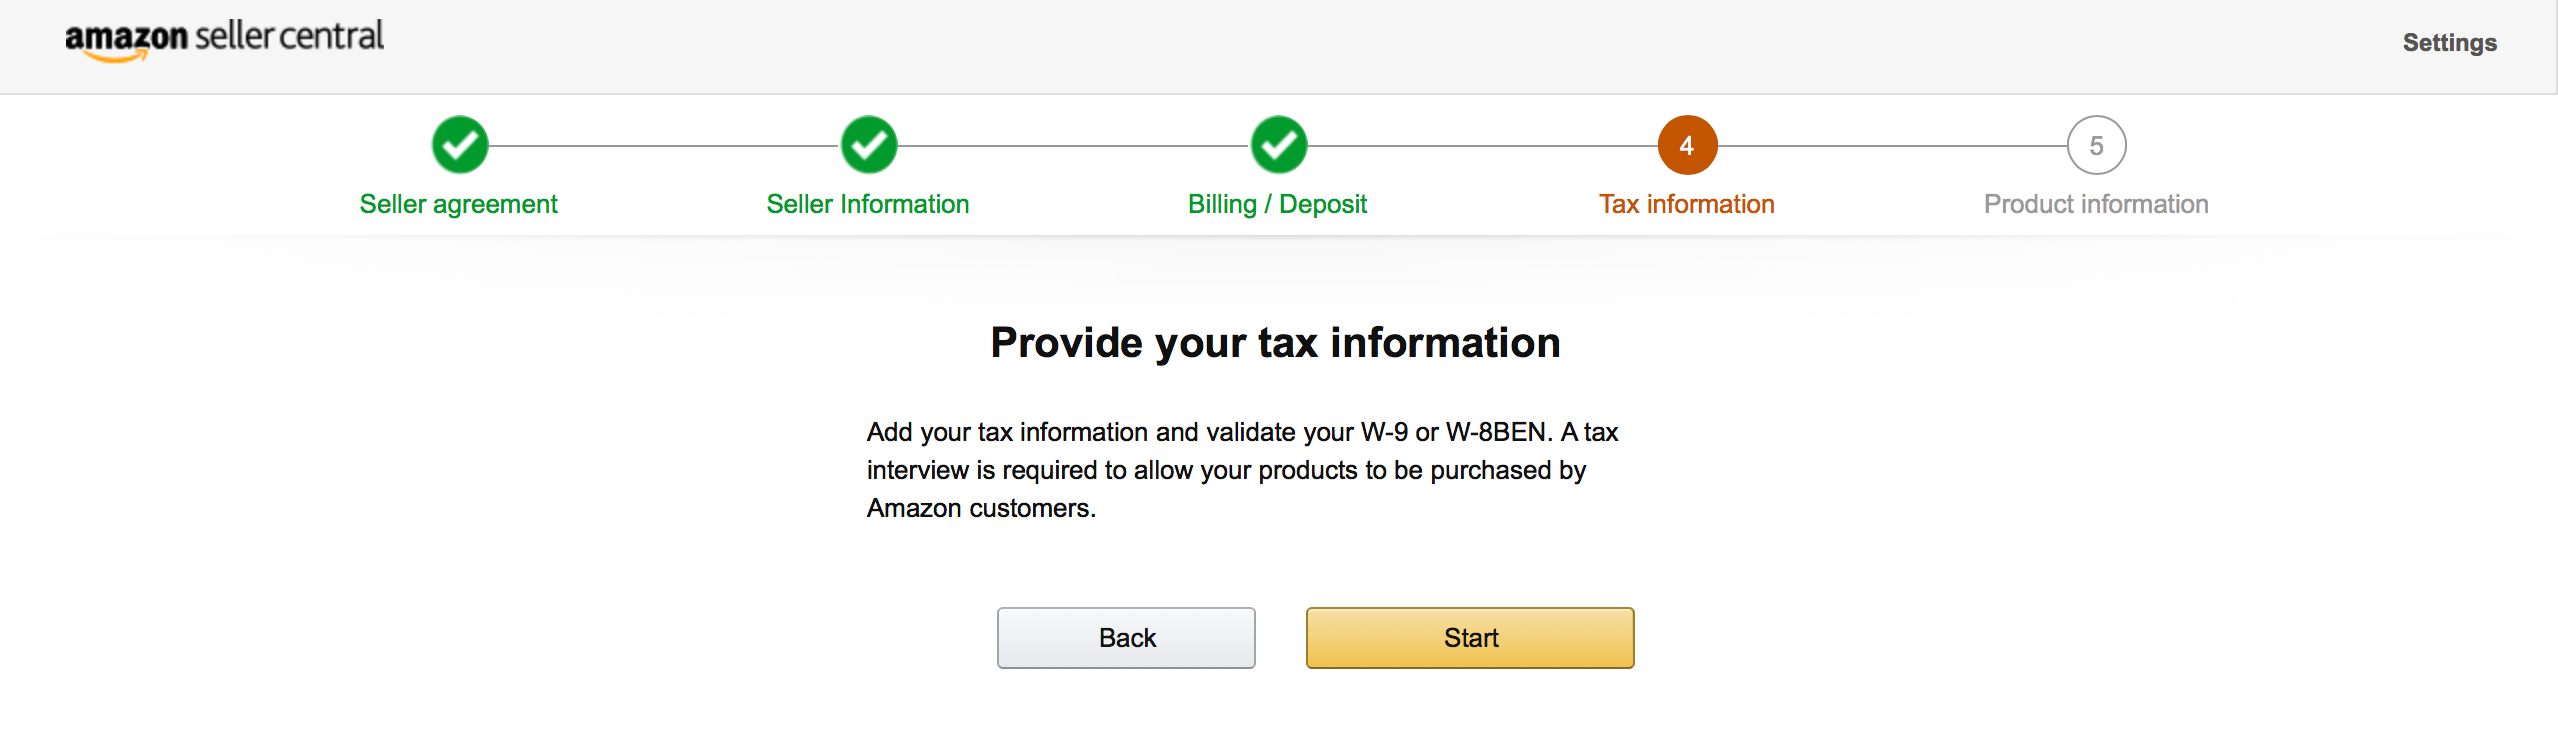The image size is (2558, 737).
Task: Go to the Seller agreement step label
Action: tap(459, 204)
